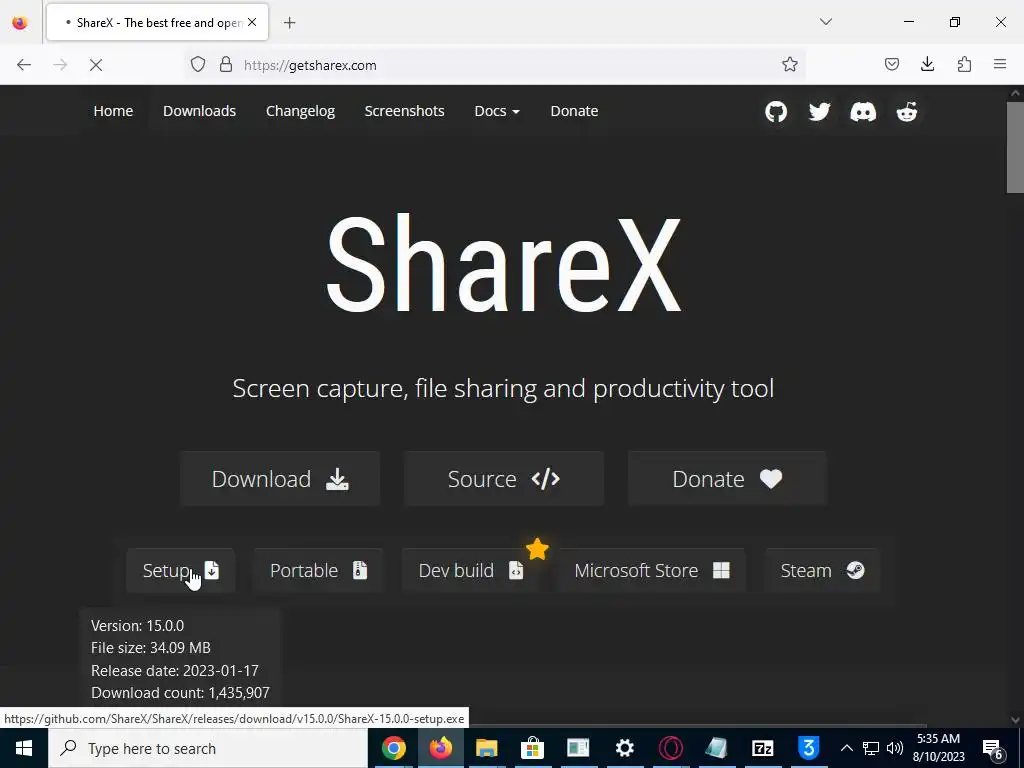Open ShareX Reddit icon
Viewport: 1024px width, 768px height.
906,112
